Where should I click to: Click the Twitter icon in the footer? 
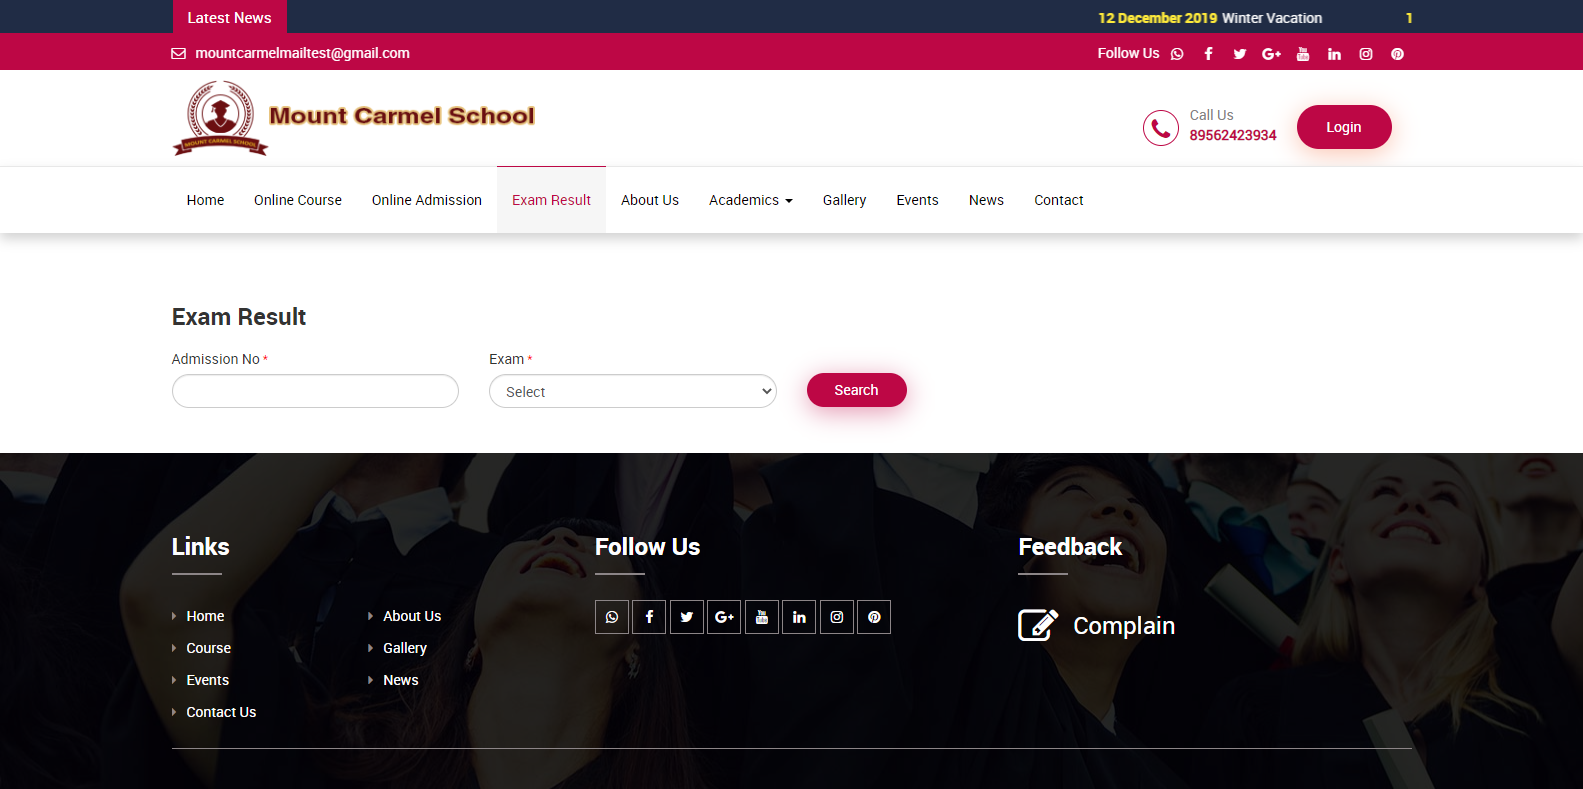click(687, 617)
